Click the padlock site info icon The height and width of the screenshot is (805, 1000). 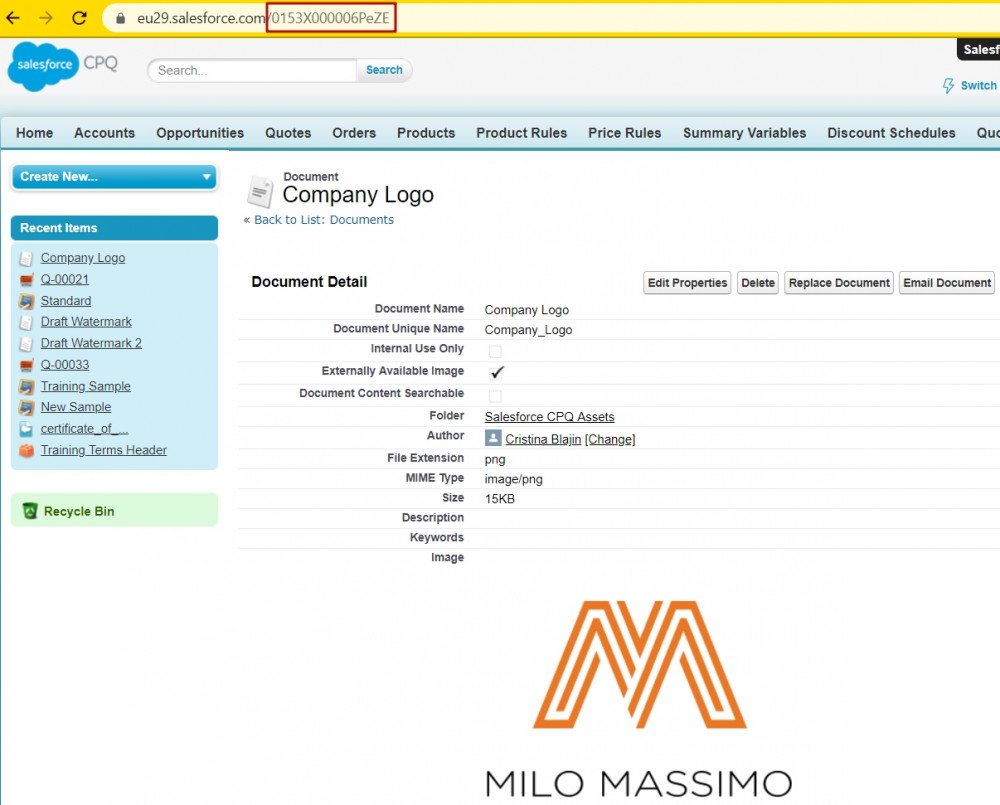click(121, 18)
